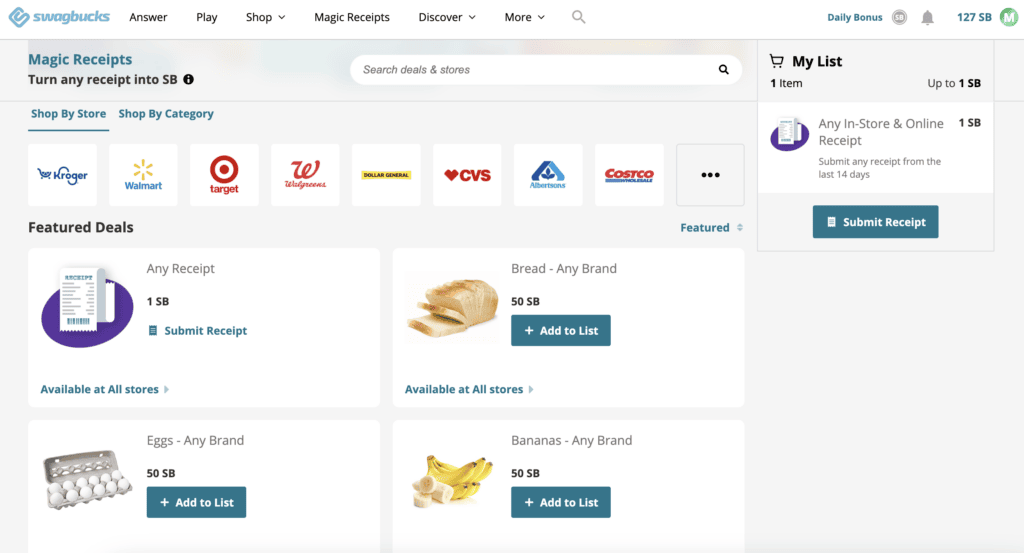
Task: Switch to Shop By Category tab
Action: [x=166, y=114]
